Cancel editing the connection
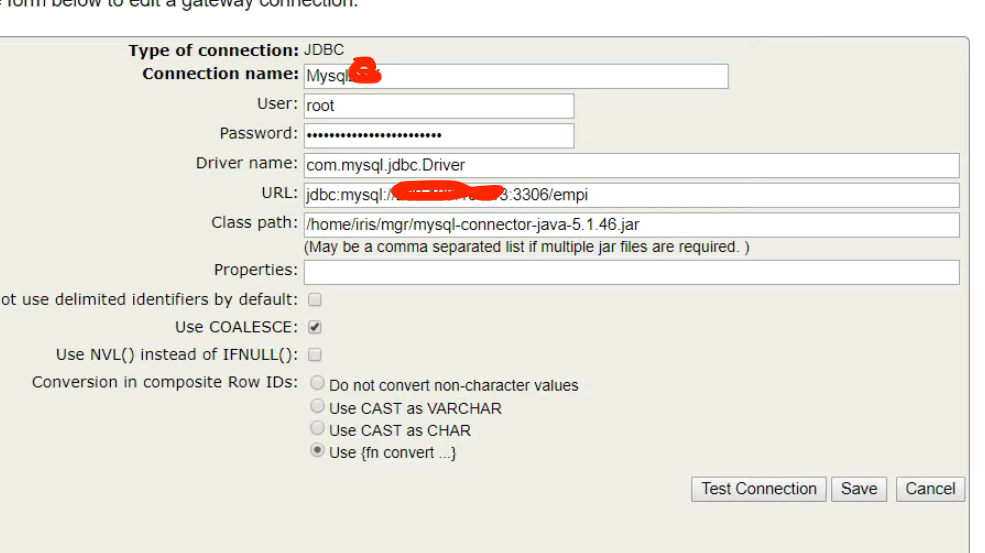Screen dimensions: 985x553 [930, 489]
